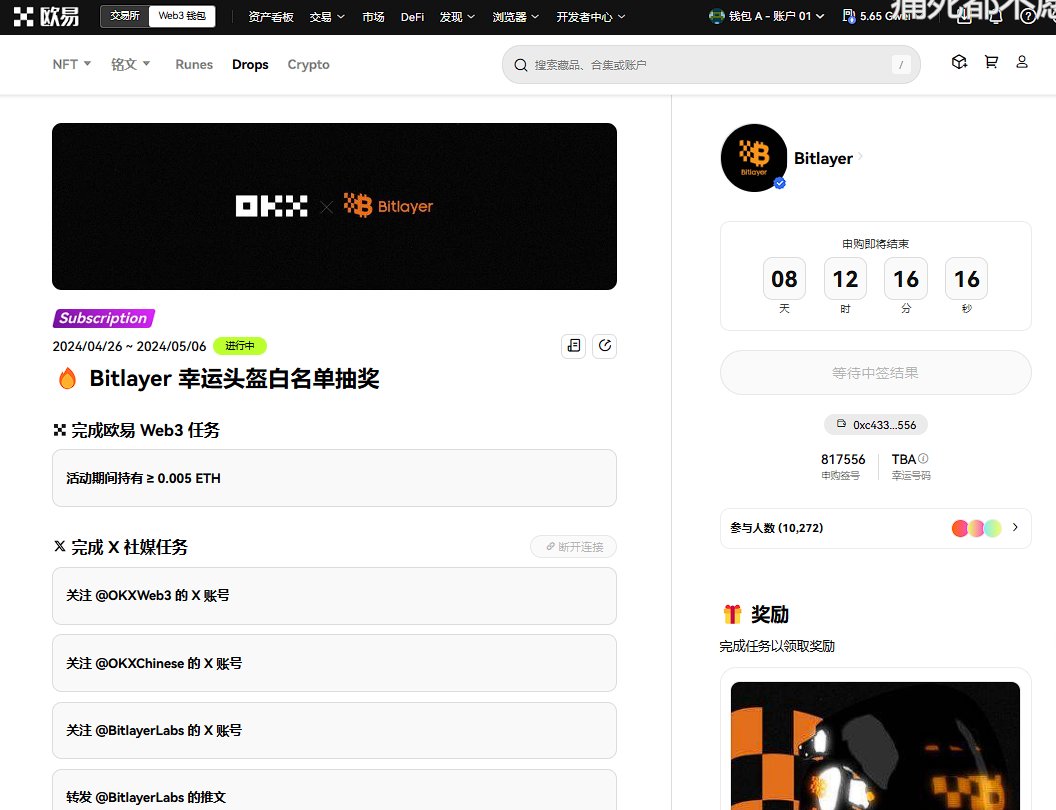Expand the NFT dropdown

pyautogui.click(x=71, y=64)
